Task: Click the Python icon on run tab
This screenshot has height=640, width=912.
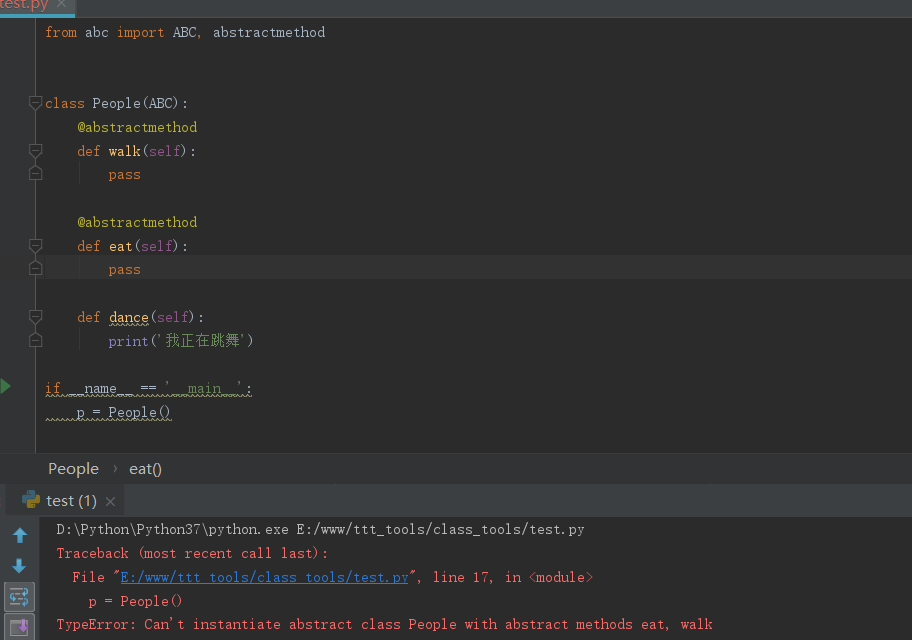Action: click(x=31, y=500)
